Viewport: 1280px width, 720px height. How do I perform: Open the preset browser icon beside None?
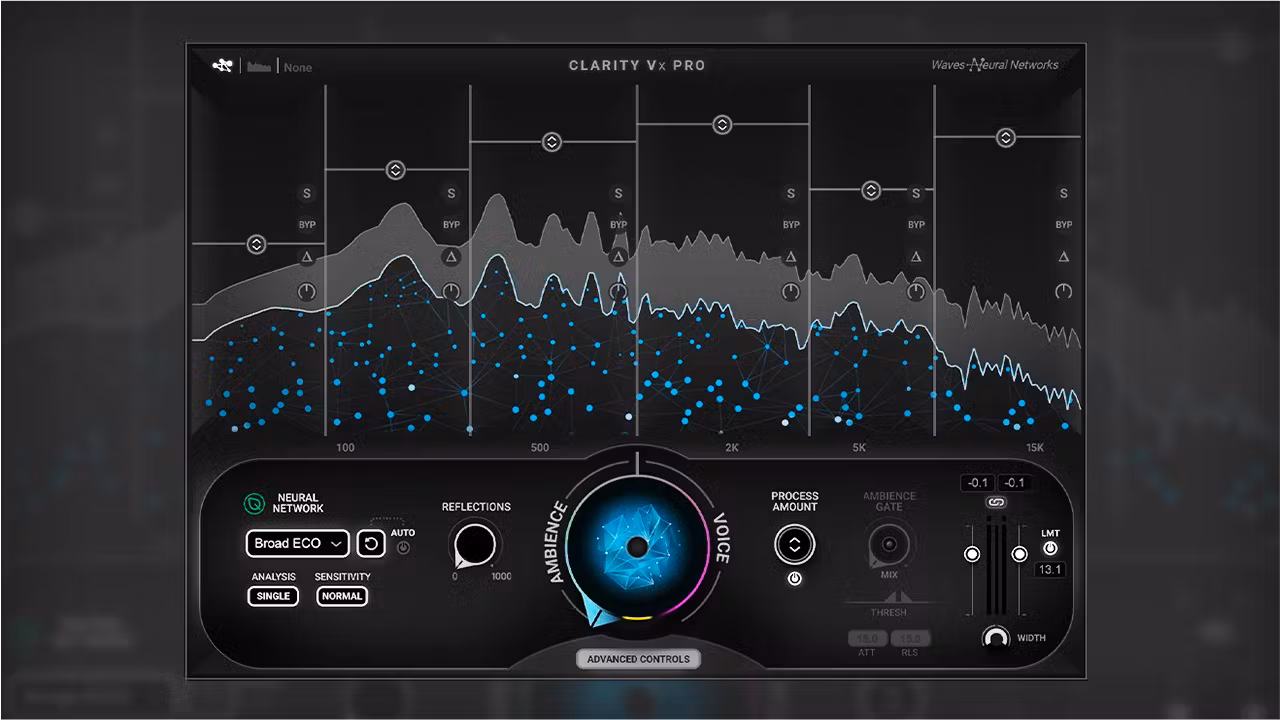click(260, 67)
